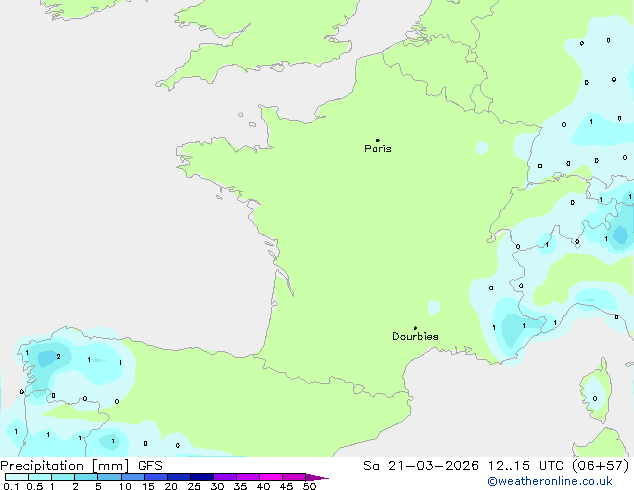
Task: Pick the 10–15 mm blue legend swatch
Action: click(x=133, y=477)
